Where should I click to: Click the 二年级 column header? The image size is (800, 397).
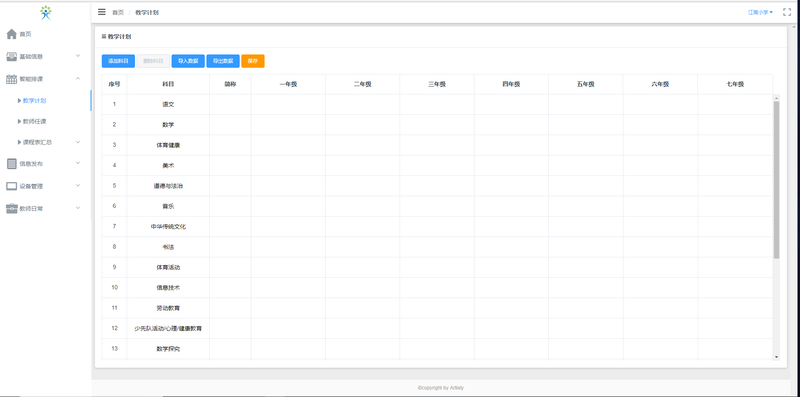pos(363,84)
